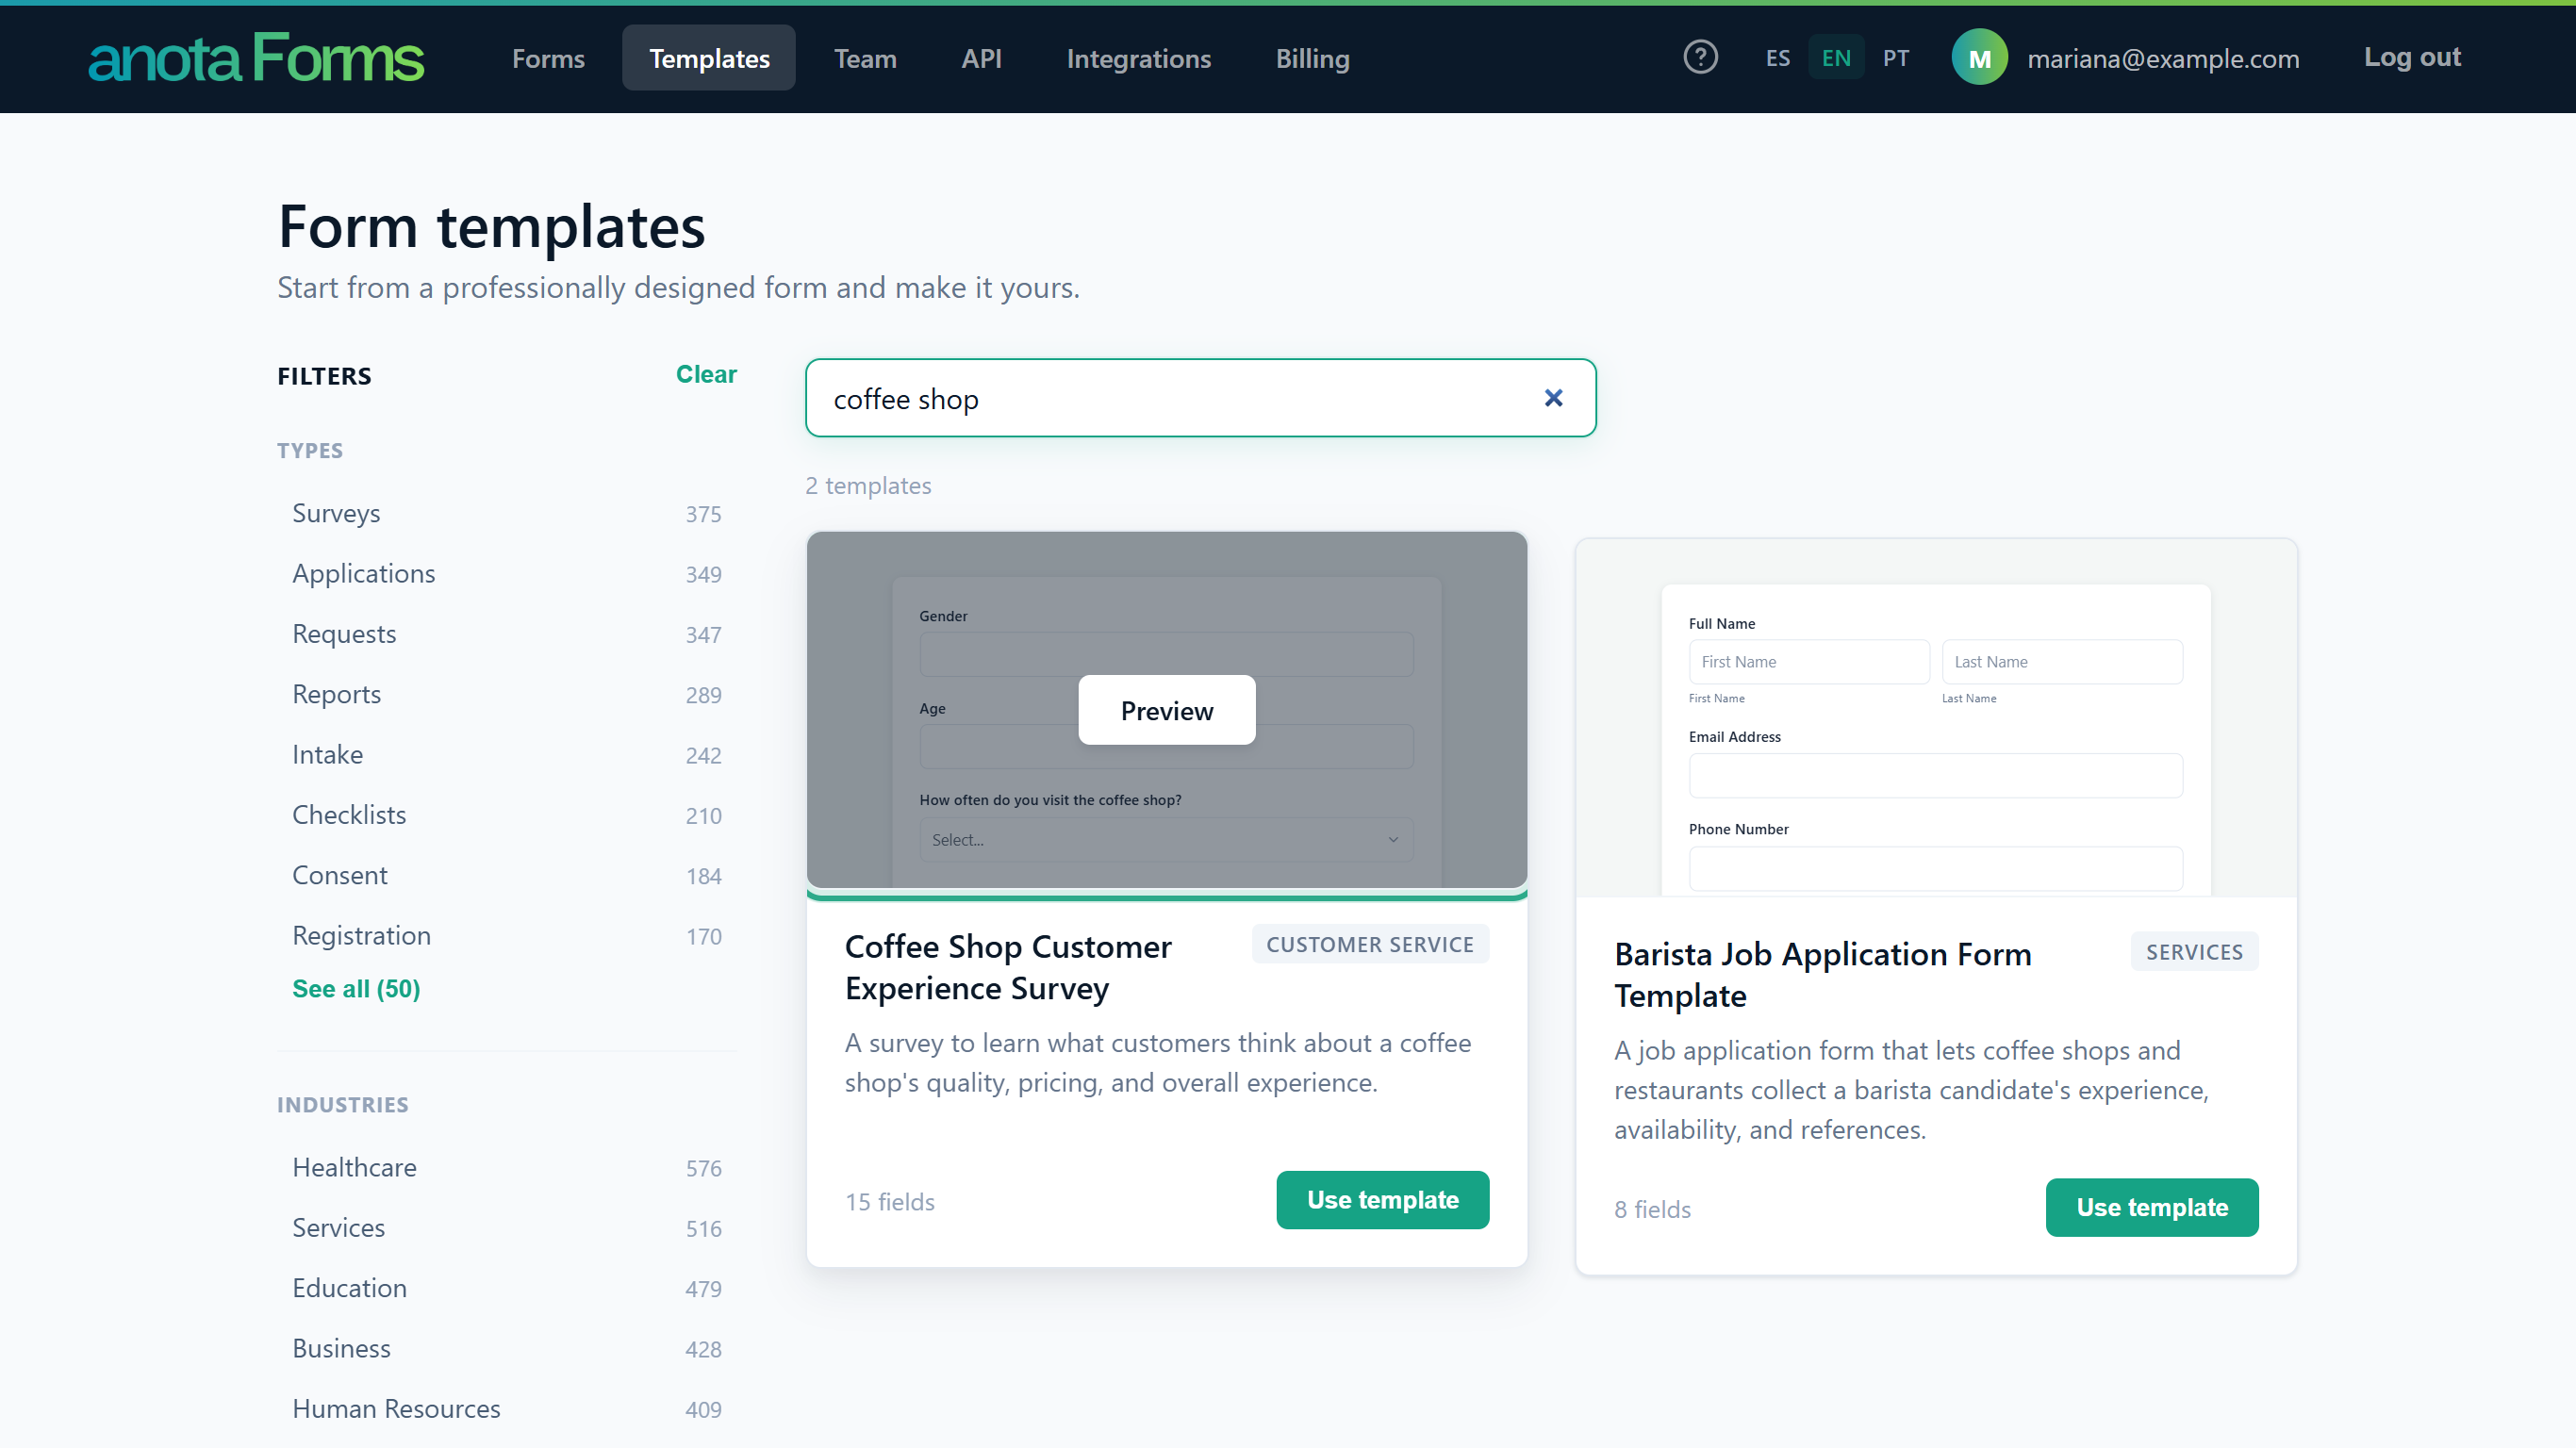
Task: Filter by Human Resources industry
Action: click(506, 1409)
